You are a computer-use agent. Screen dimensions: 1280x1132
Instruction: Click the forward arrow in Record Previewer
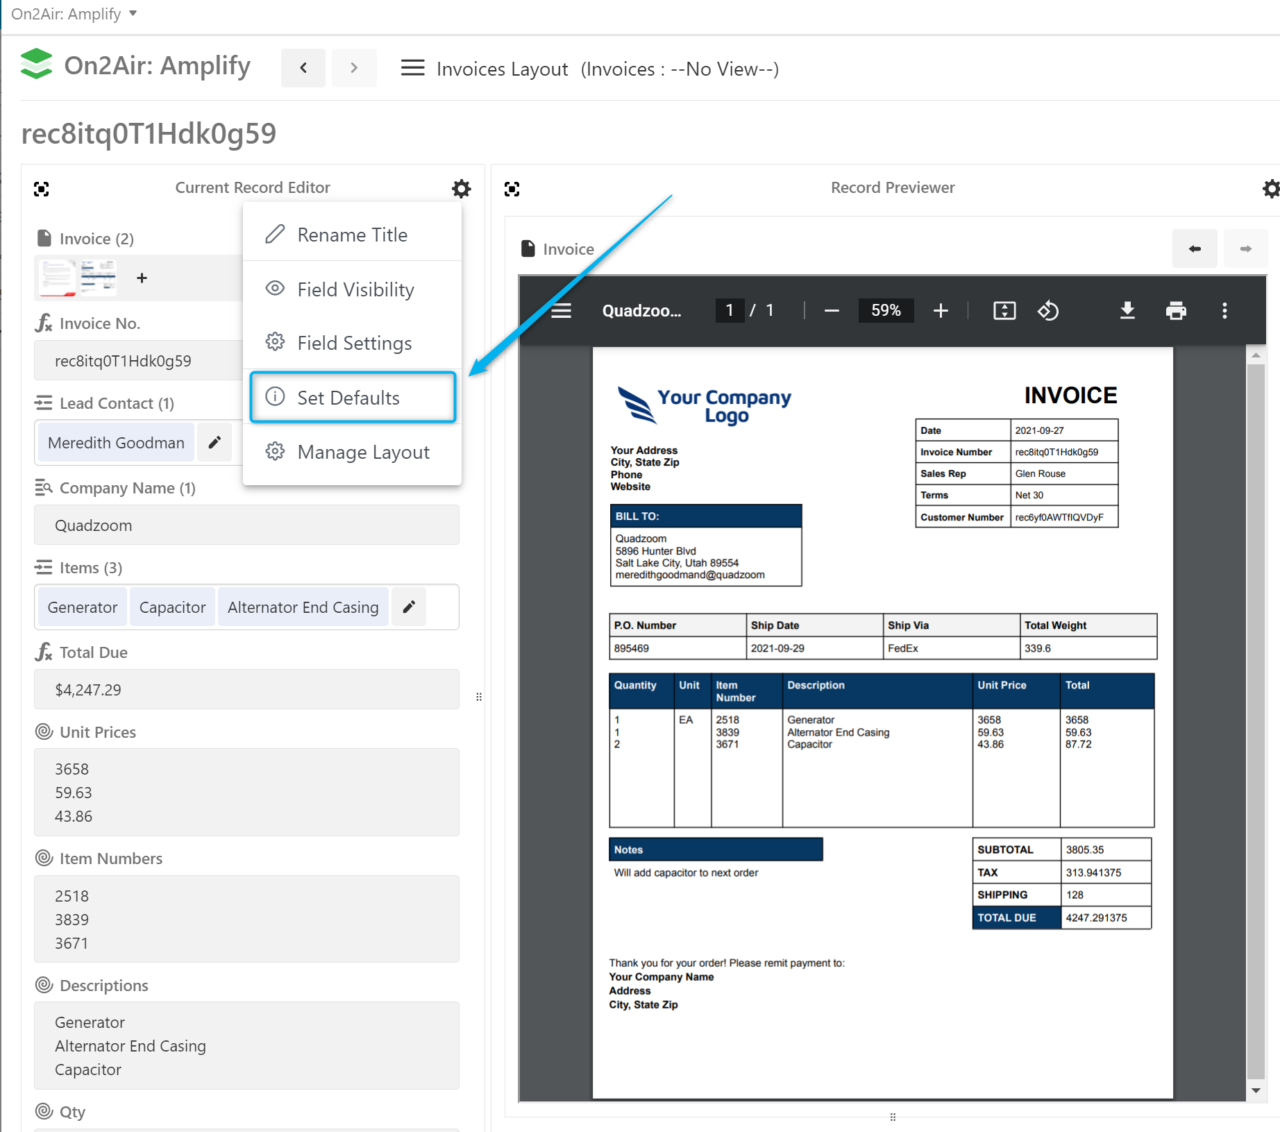[x=1245, y=248]
